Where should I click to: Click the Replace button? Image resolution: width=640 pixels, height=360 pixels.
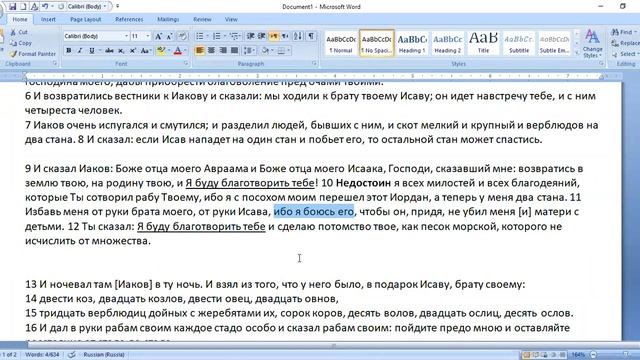pyautogui.click(x=625, y=43)
